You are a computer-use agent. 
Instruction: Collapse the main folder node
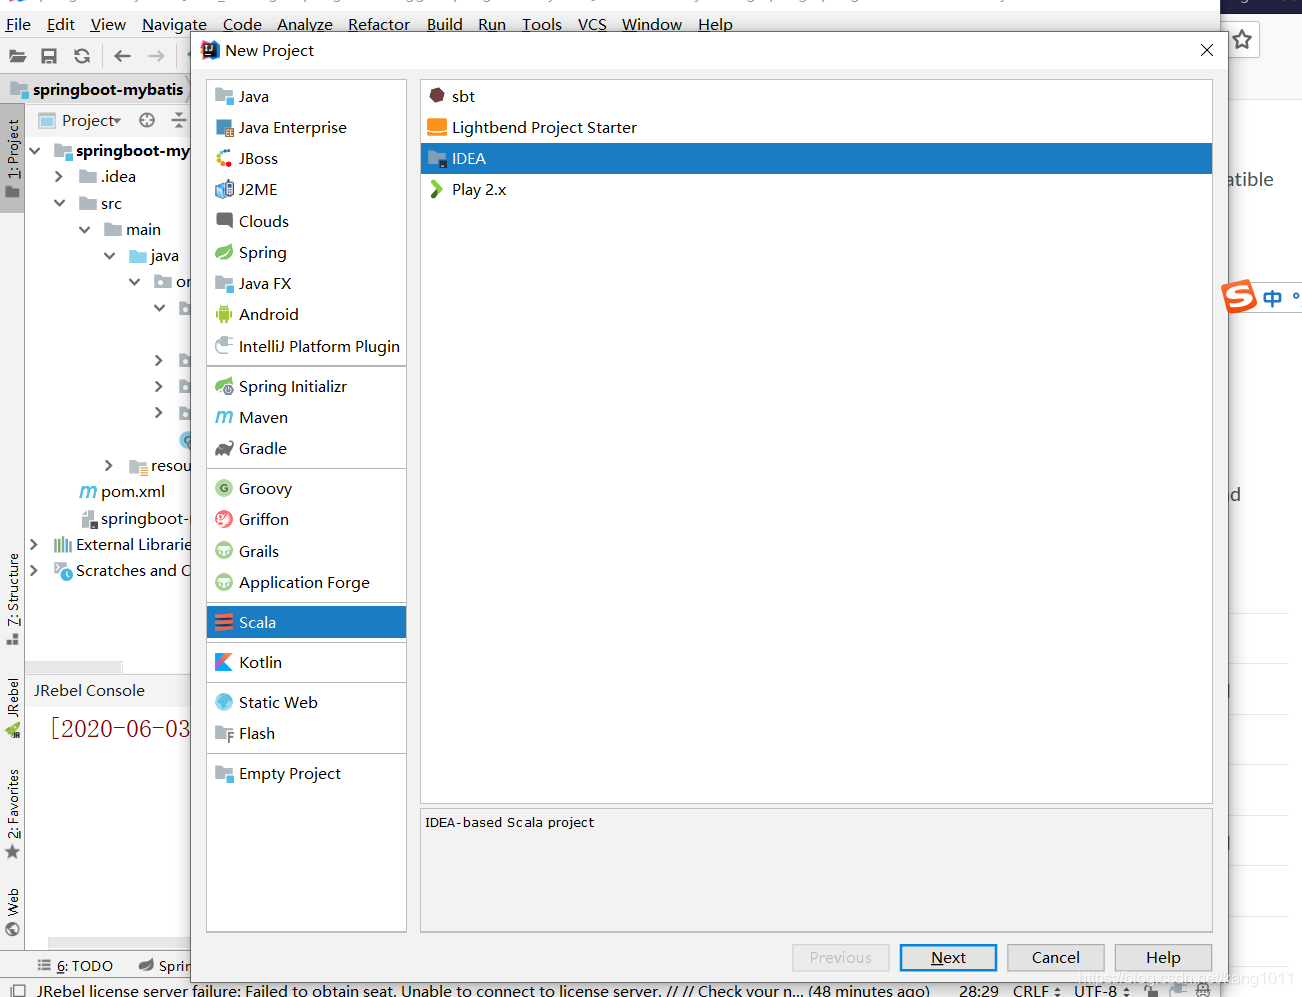(x=85, y=229)
